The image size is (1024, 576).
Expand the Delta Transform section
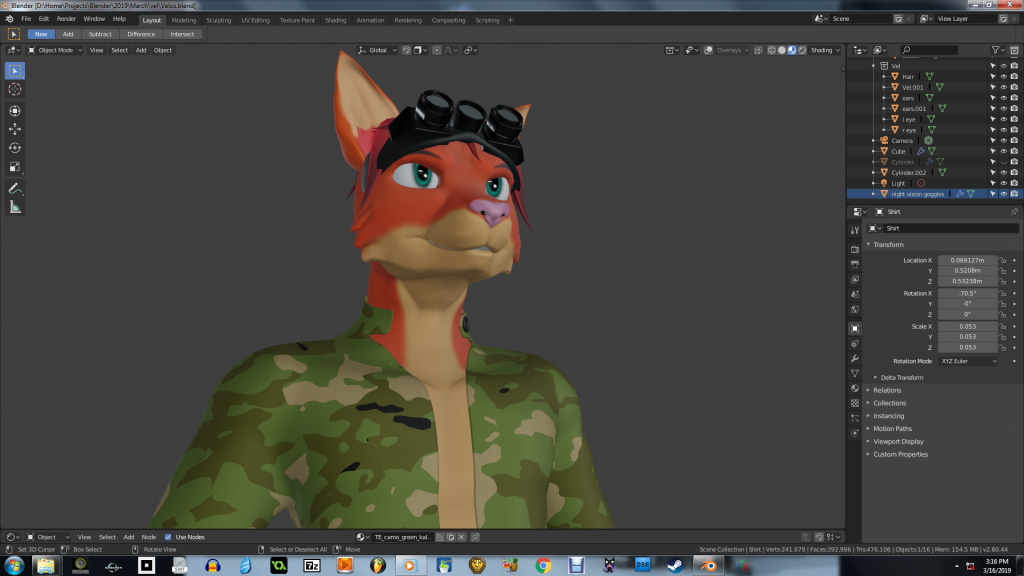[x=901, y=377]
